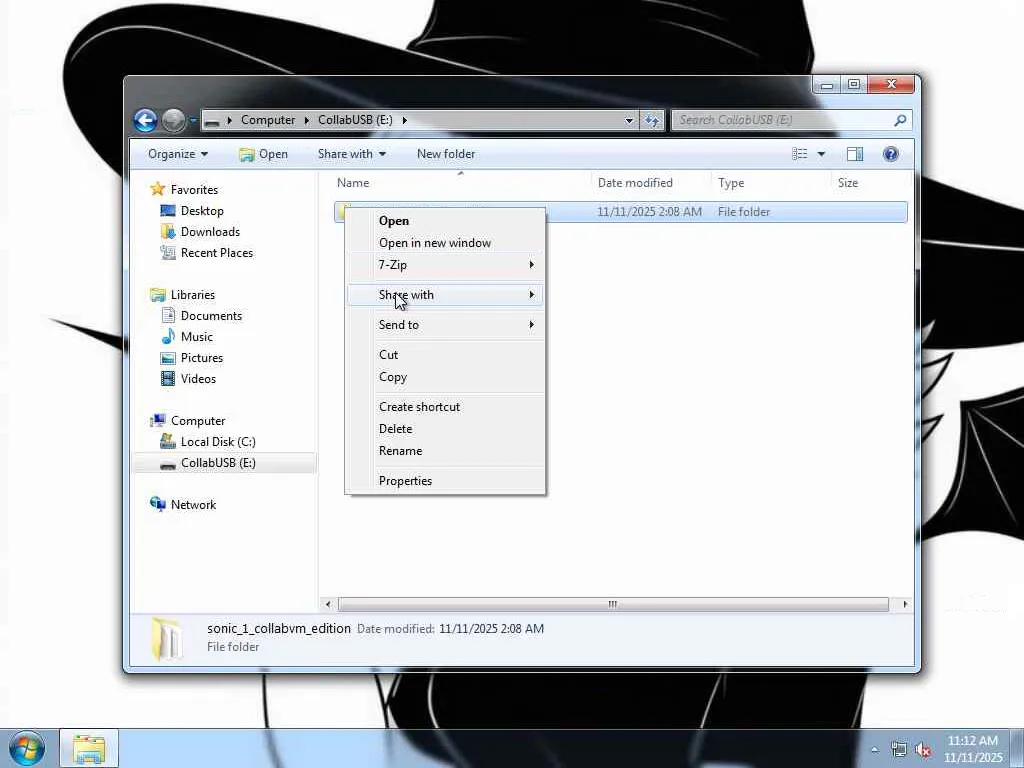Choose Rename in the context menu
The height and width of the screenshot is (768, 1024).
pyautogui.click(x=445, y=451)
